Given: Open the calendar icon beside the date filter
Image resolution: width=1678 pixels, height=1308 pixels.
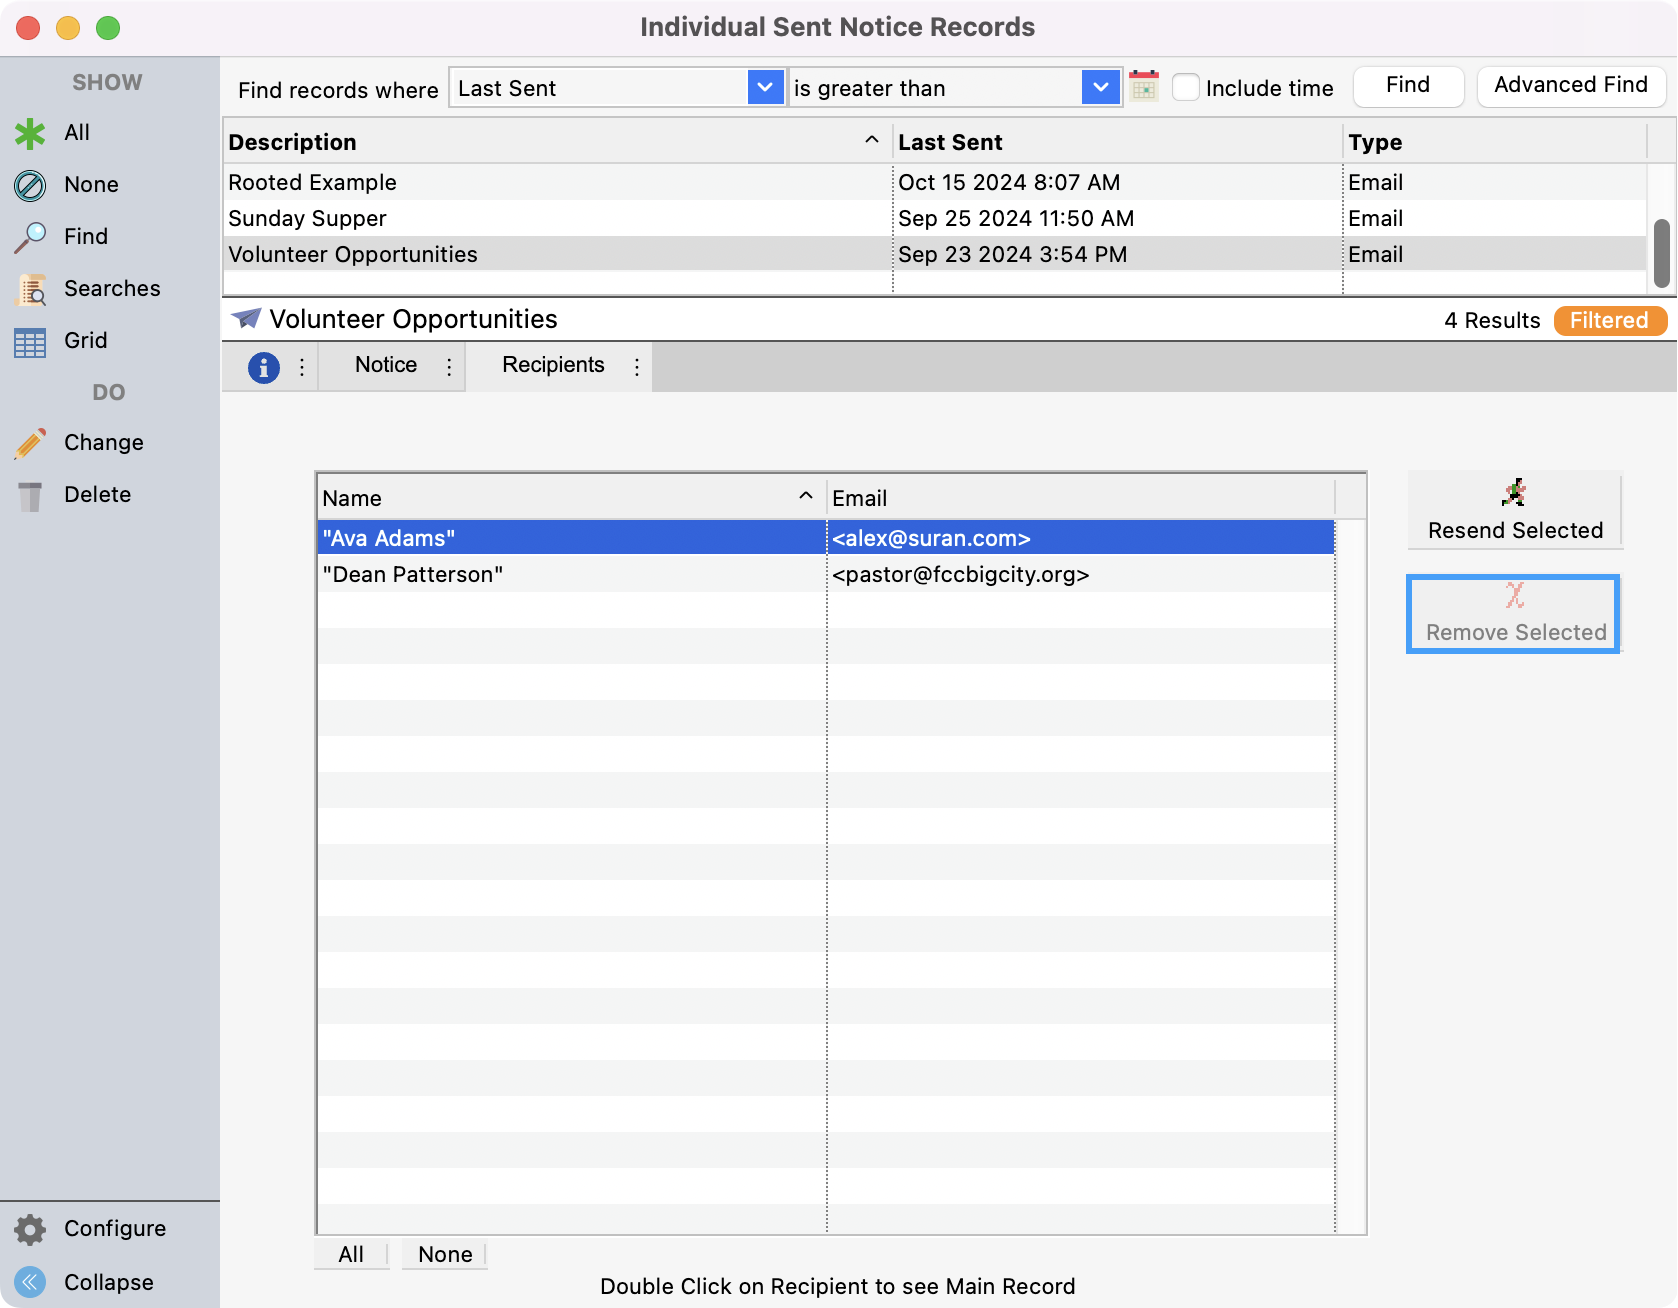Looking at the screenshot, I should [1144, 87].
